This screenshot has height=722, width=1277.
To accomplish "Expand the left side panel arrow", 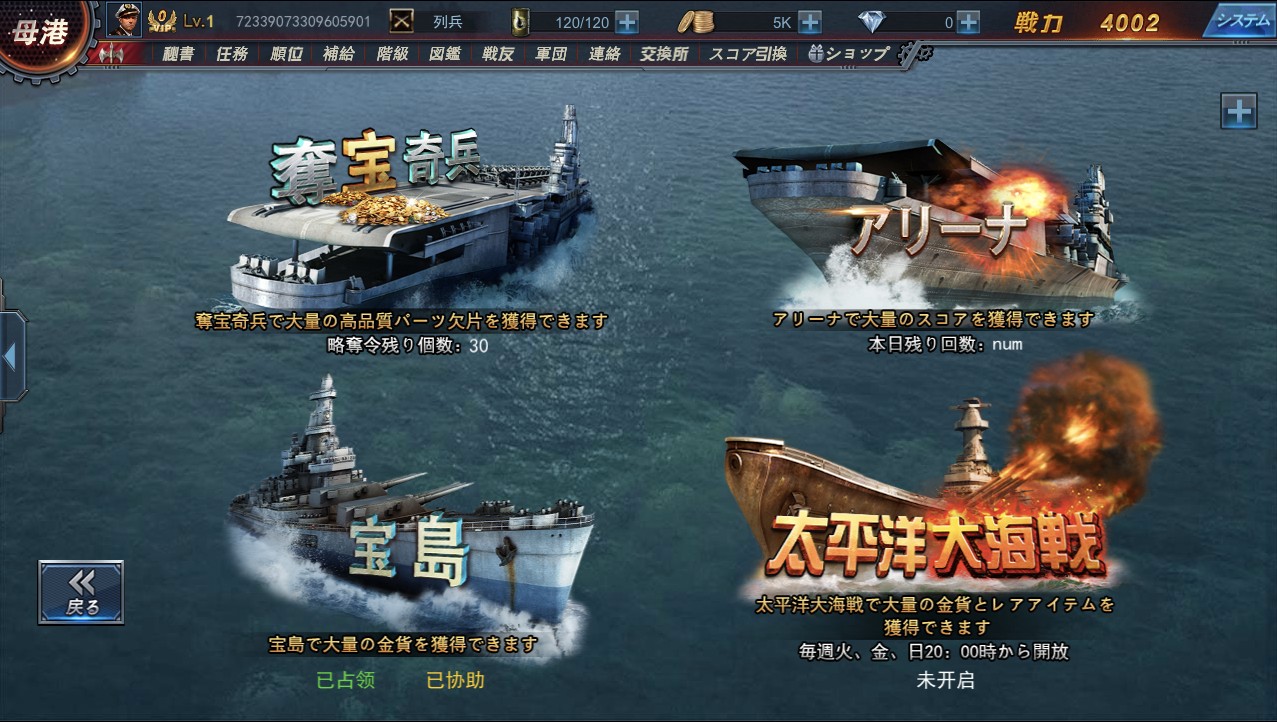I will coord(11,357).
